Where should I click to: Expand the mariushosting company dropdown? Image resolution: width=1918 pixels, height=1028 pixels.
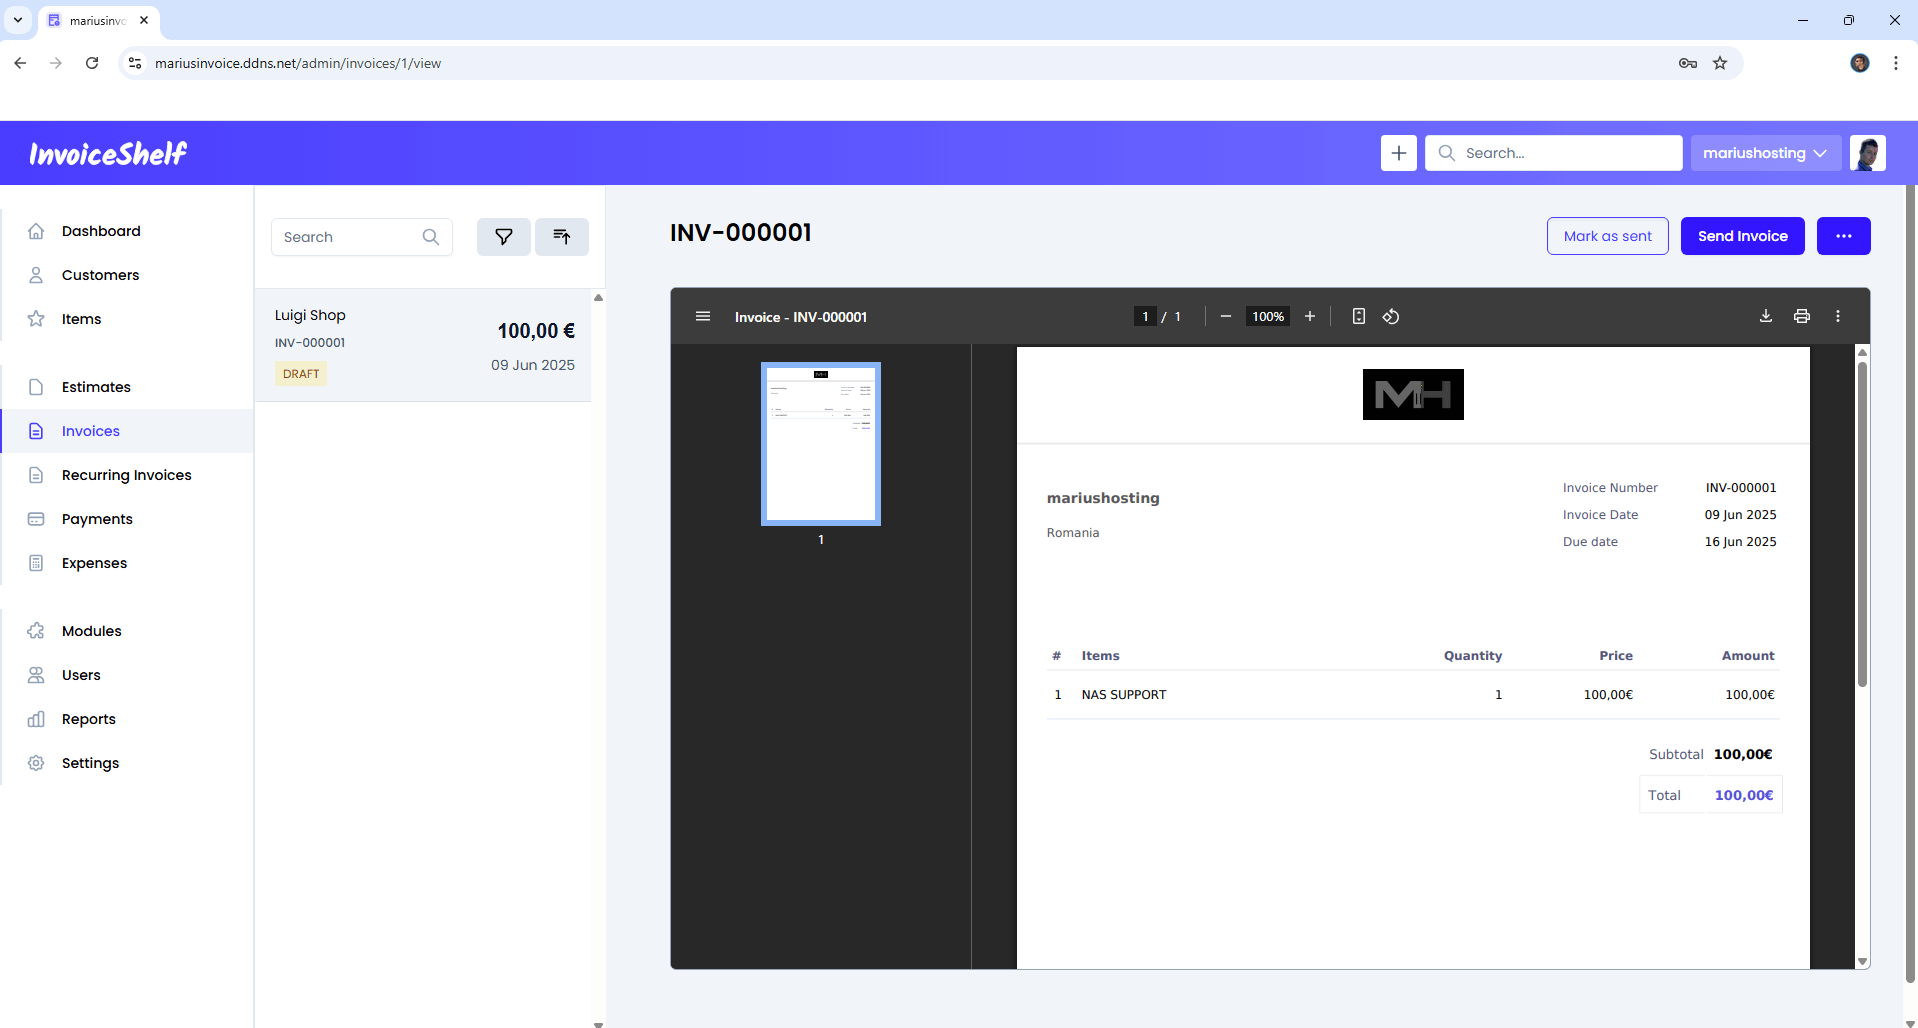pyautogui.click(x=1765, y=153)
